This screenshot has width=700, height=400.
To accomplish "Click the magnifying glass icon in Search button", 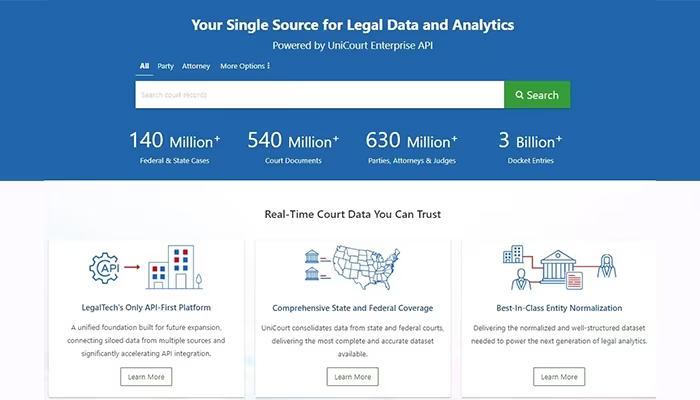I will click(x=519, y=95).
